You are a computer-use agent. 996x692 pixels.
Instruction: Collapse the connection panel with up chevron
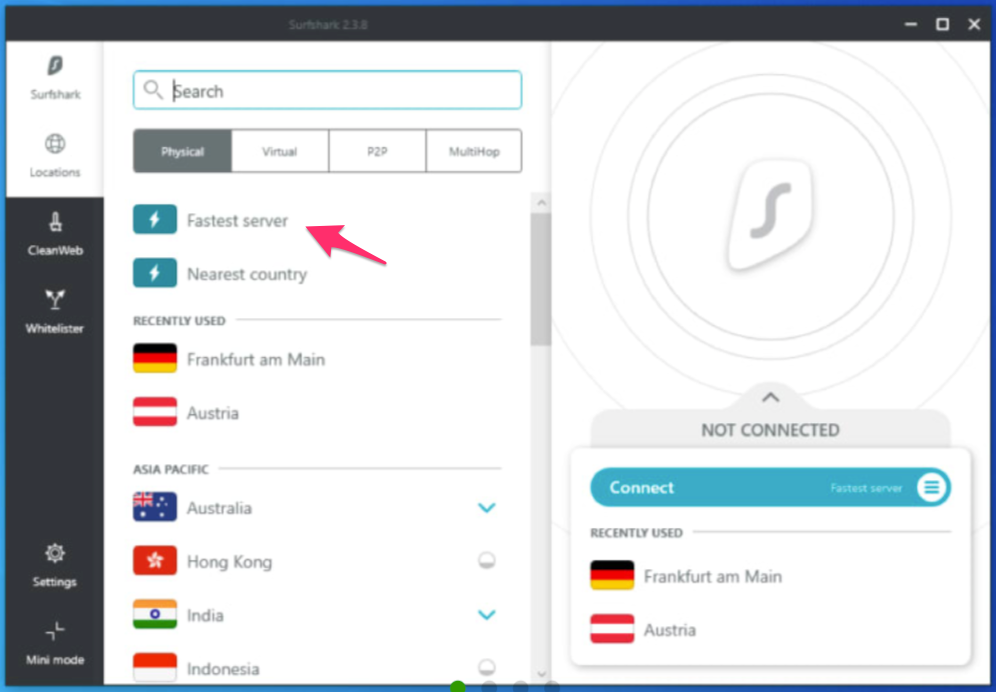click(769, 398)
